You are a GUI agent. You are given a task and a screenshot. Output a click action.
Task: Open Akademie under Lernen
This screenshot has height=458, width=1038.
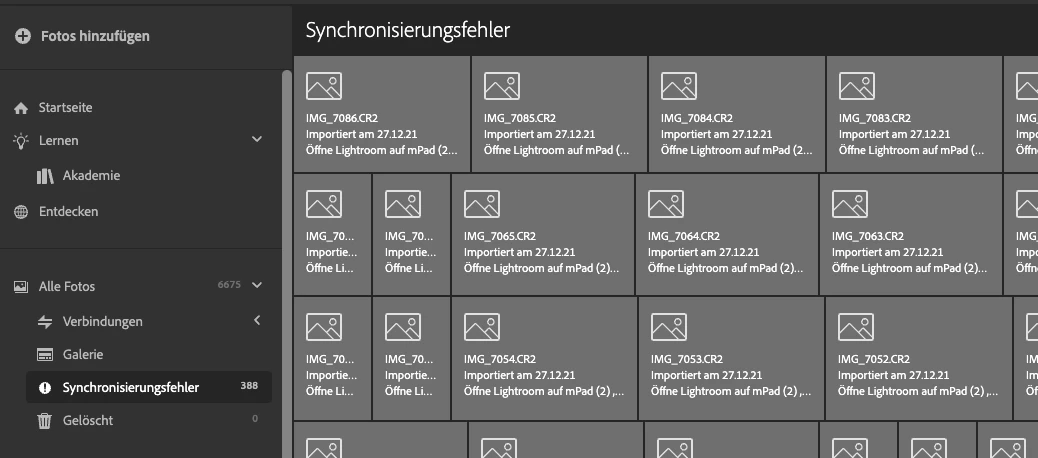(x=91, y=175)
